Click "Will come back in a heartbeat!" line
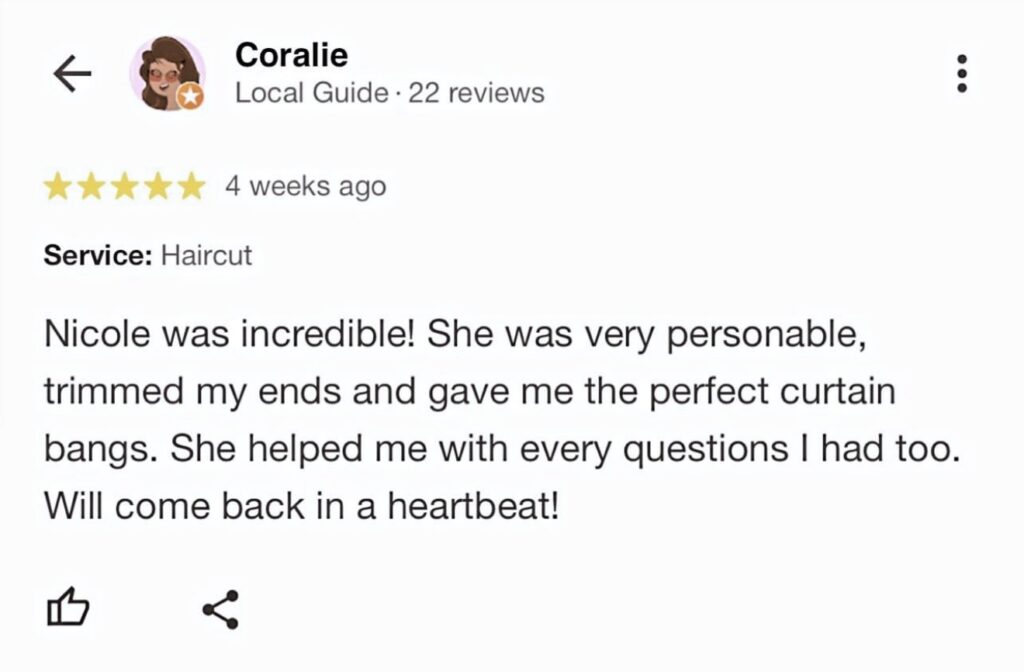Screen dimensions: 1024x672 point(301,506)
